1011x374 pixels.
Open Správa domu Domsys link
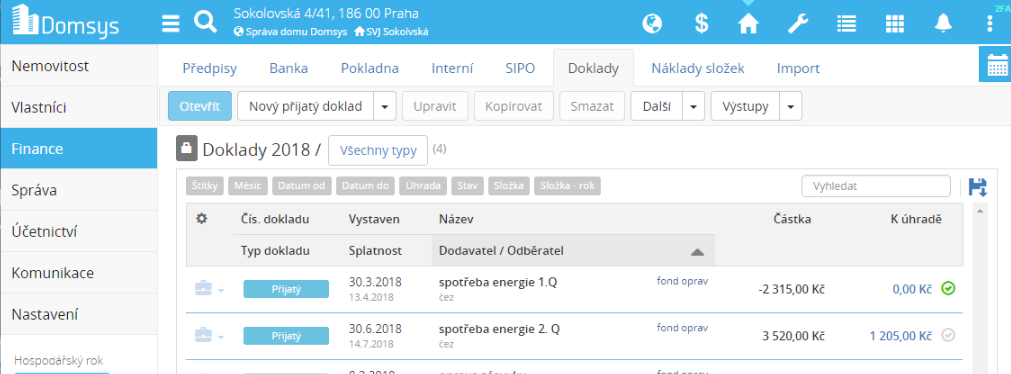290,32
